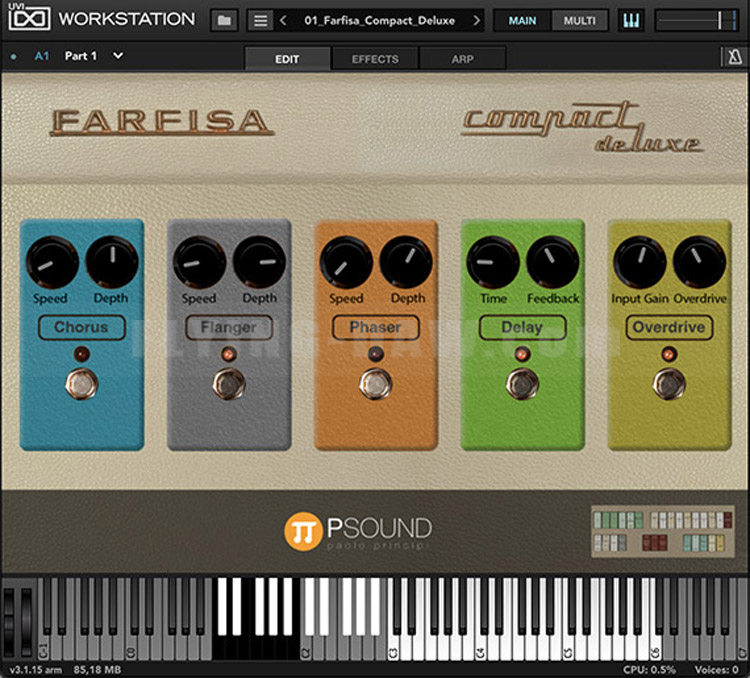The height and width of the screenshot is (678, 750).
Task: Click the Voices: 0 readout
Action: click(x=716, y=669)
